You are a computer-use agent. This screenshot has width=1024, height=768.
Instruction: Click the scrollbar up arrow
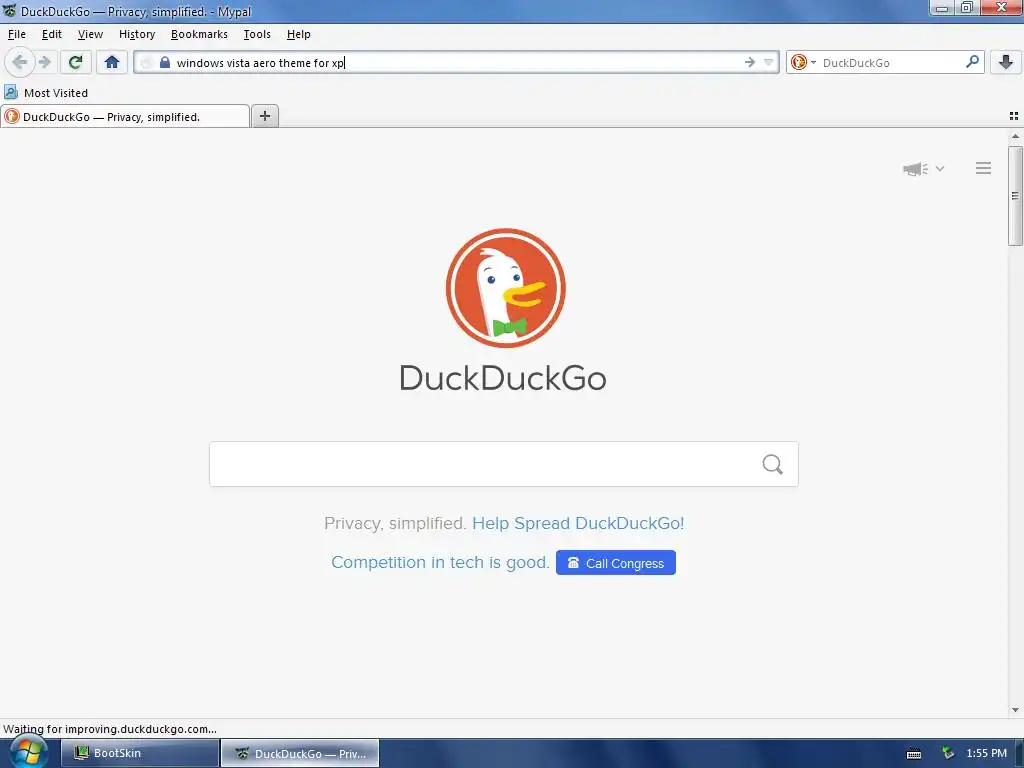point(1015,136)
